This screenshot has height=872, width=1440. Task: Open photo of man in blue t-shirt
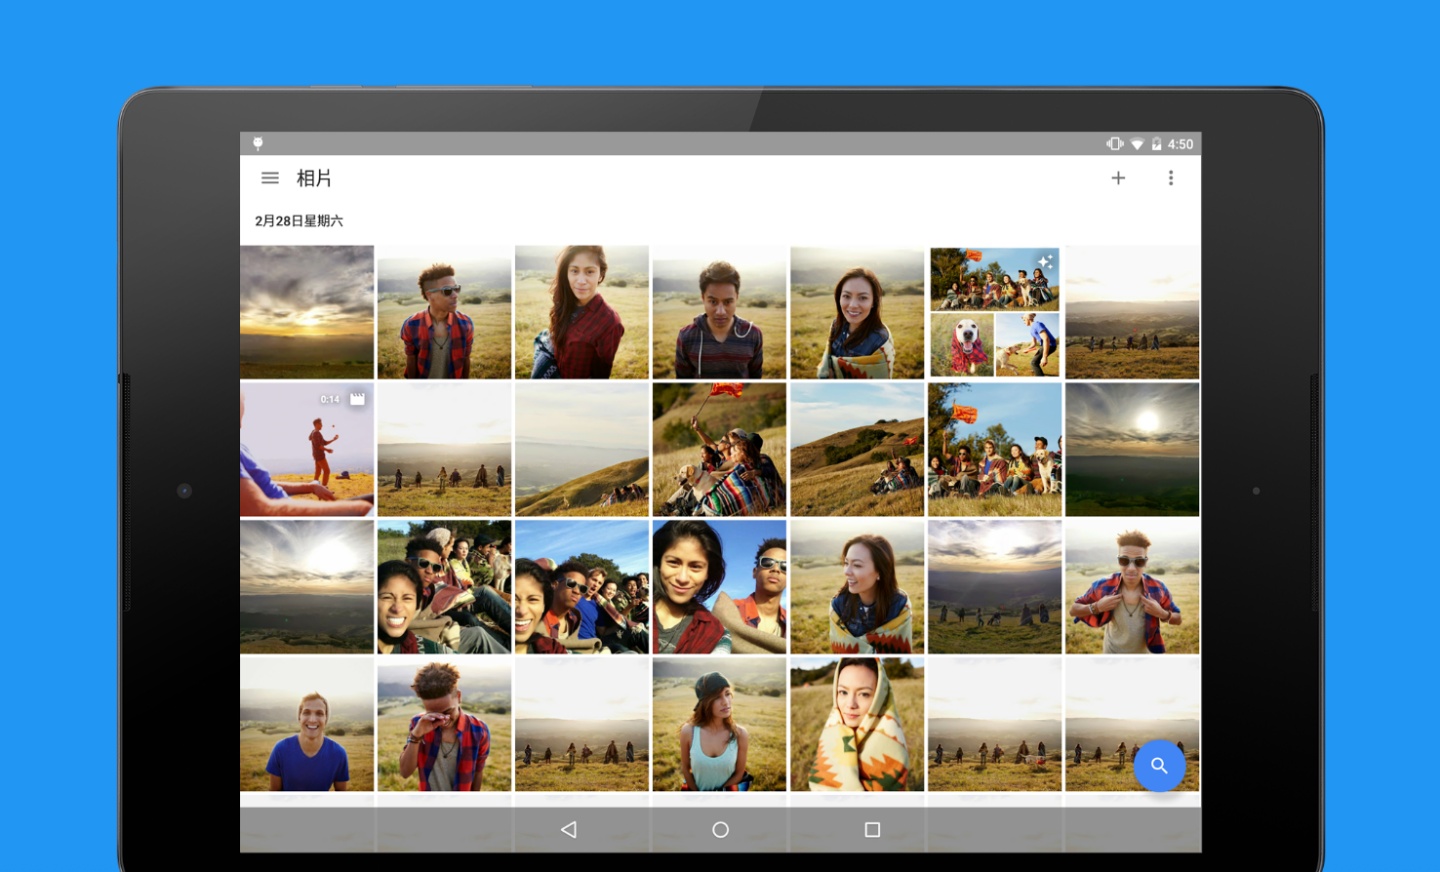pos(307,724)
